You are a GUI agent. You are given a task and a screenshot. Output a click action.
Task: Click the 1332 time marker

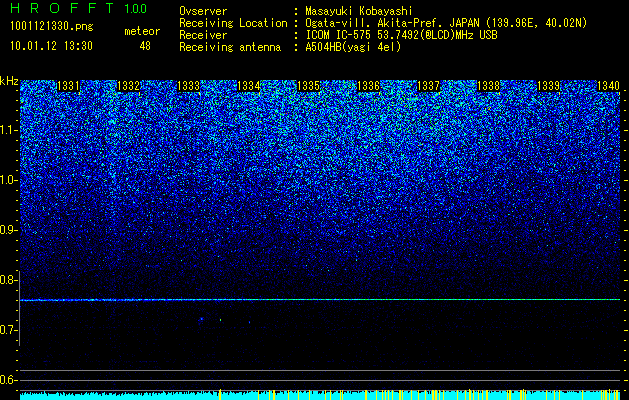[128, 86]
